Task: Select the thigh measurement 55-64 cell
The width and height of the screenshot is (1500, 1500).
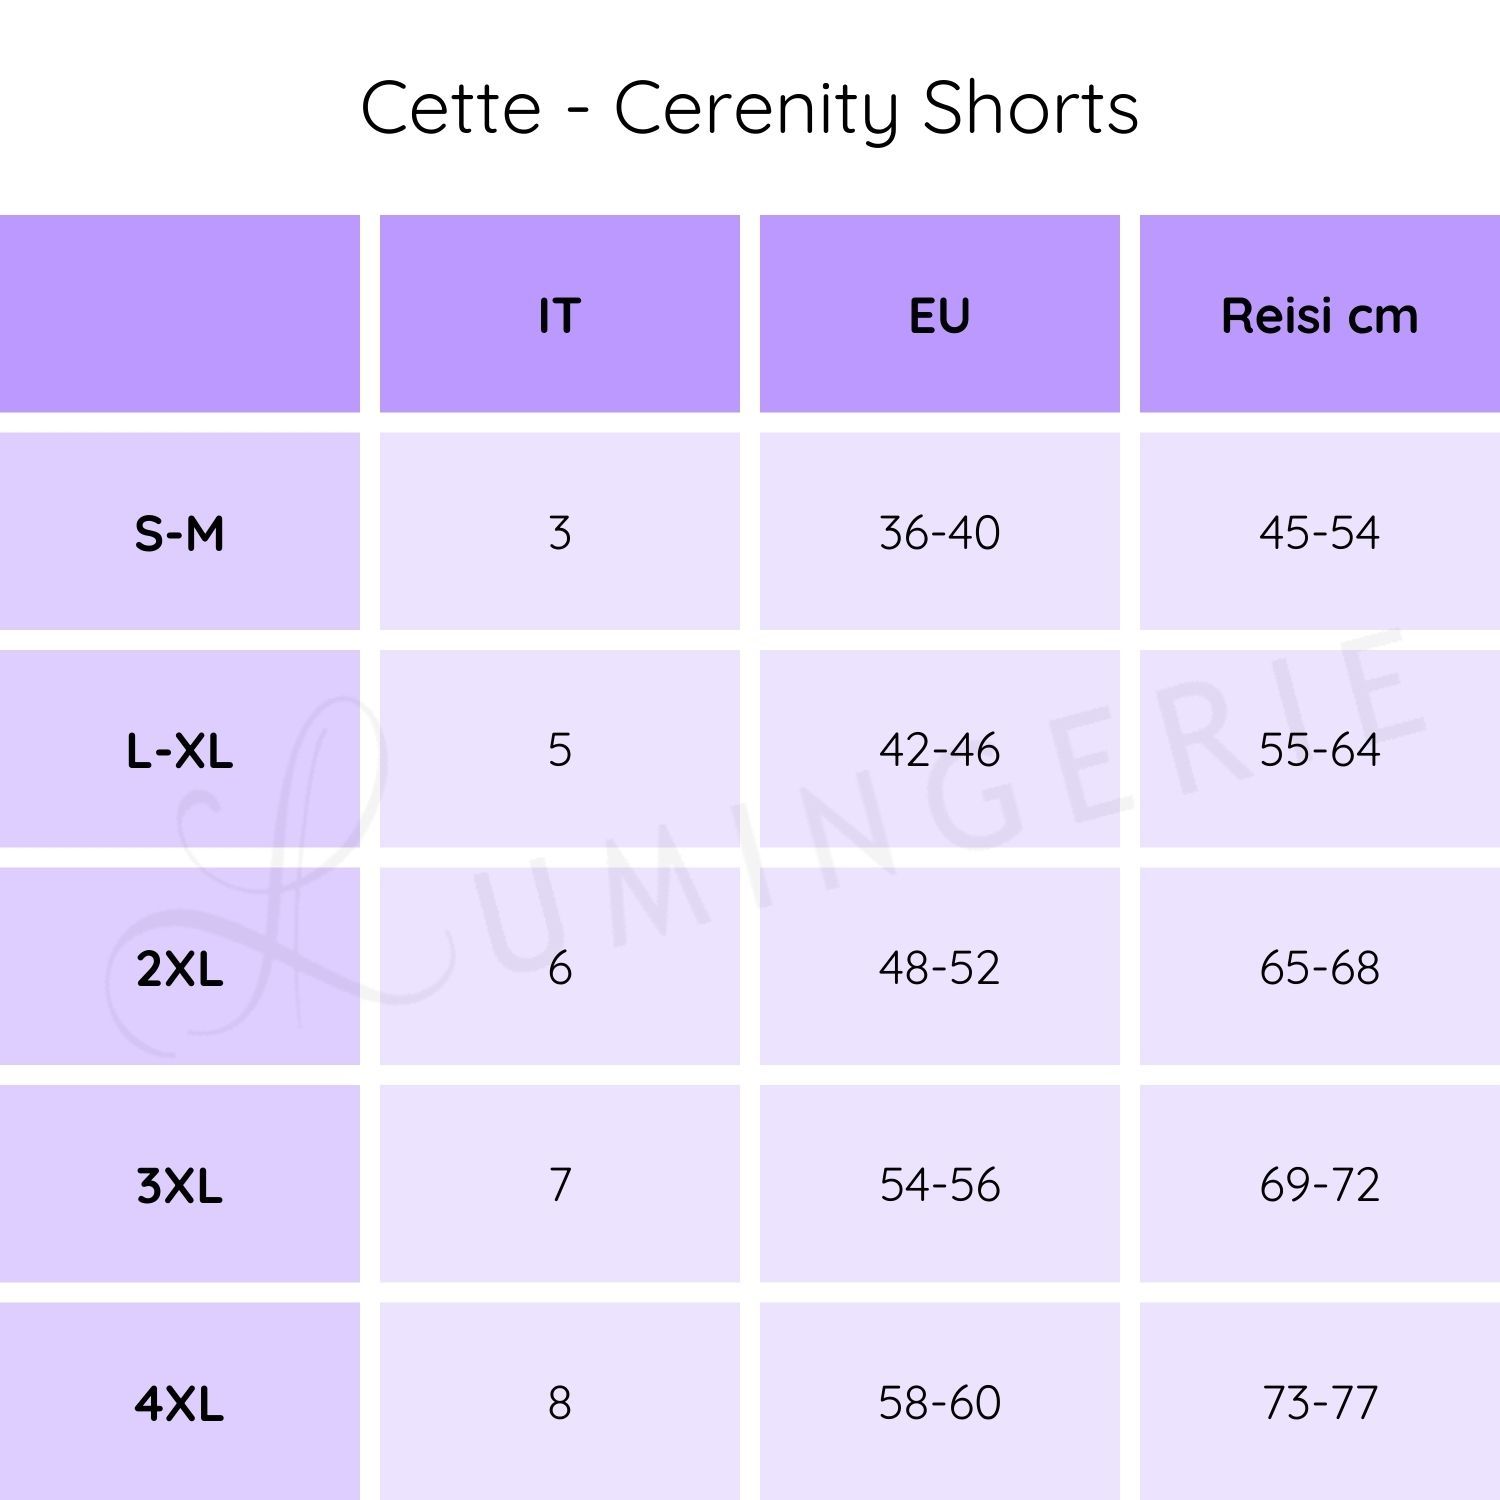Action: 1319,750
